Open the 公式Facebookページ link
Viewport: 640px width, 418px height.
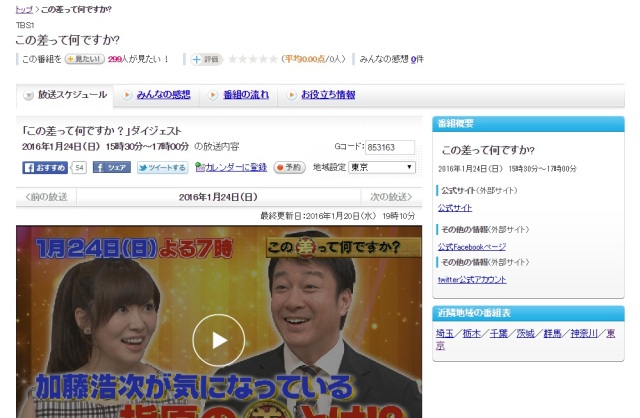pyautogui.click(x=472, y=246)
